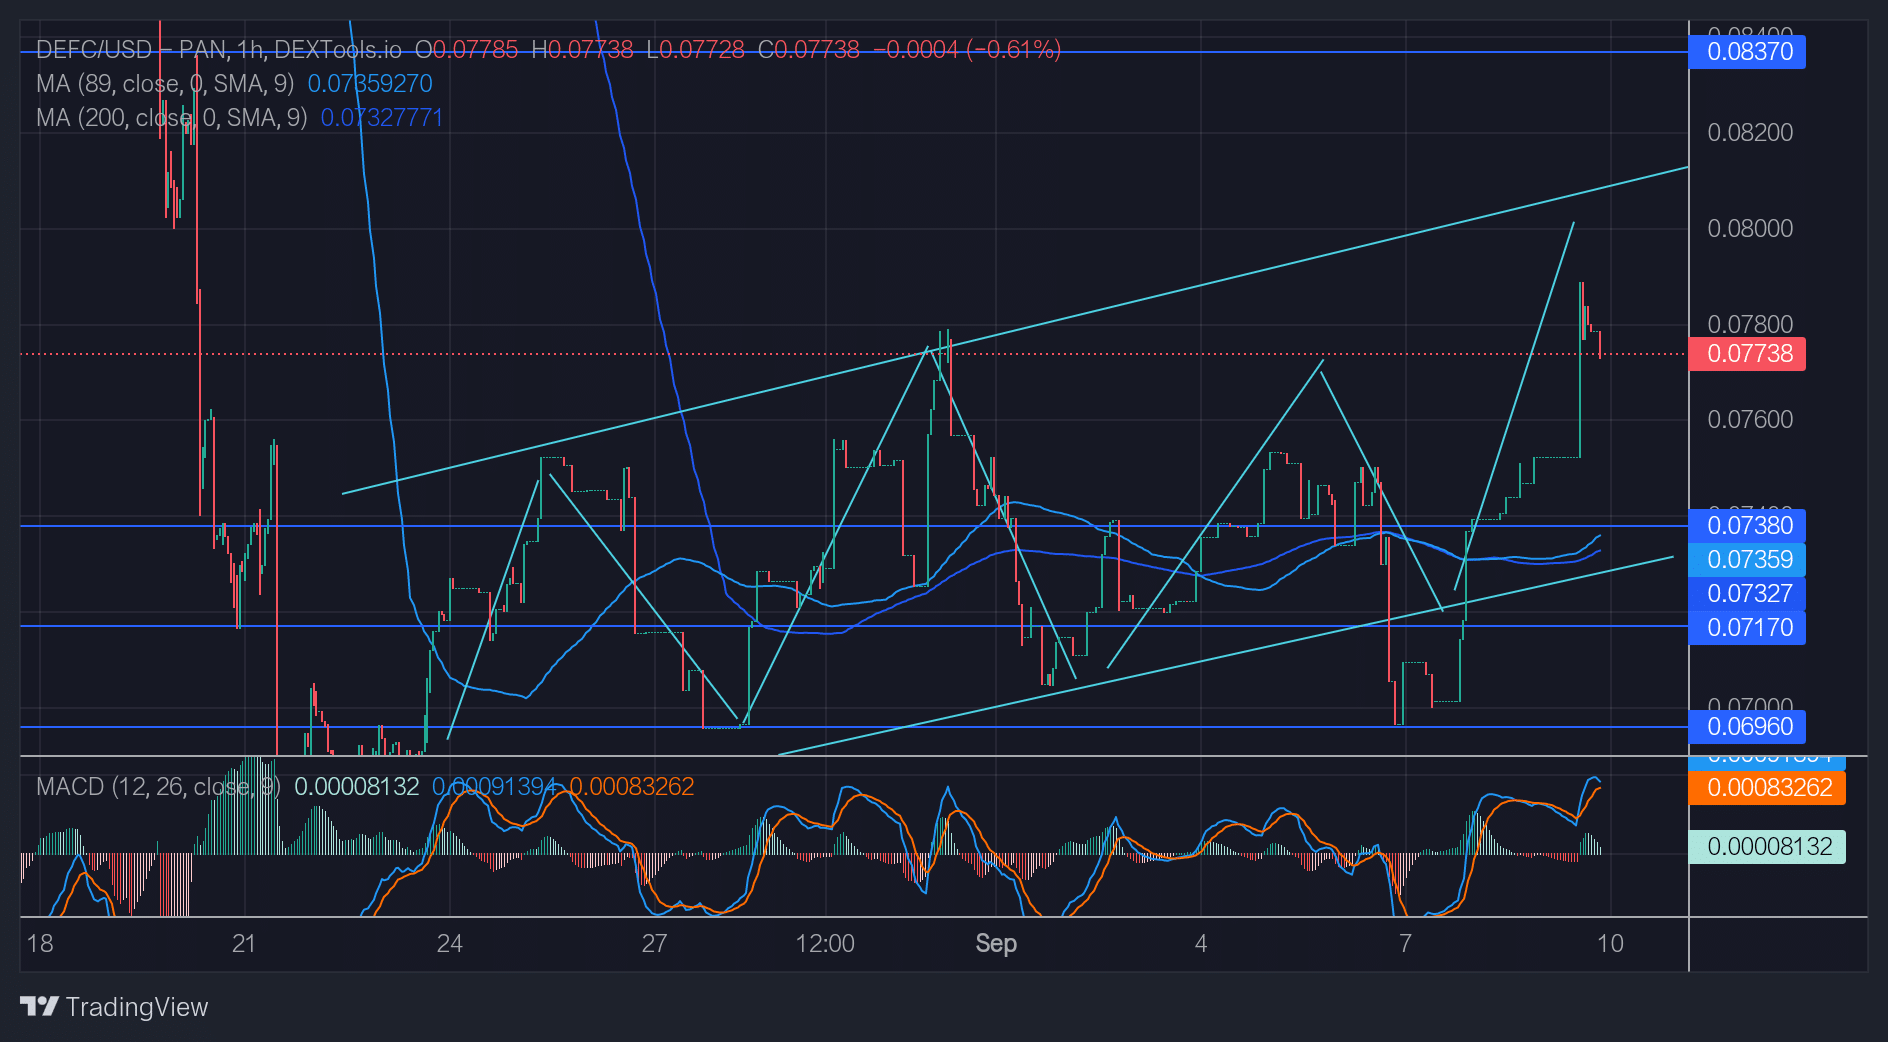The width and height of the screenshot is (1888, 1042).
Task: Click the 0.00008132 histogram scale label
Action: tap(1767, 846)
